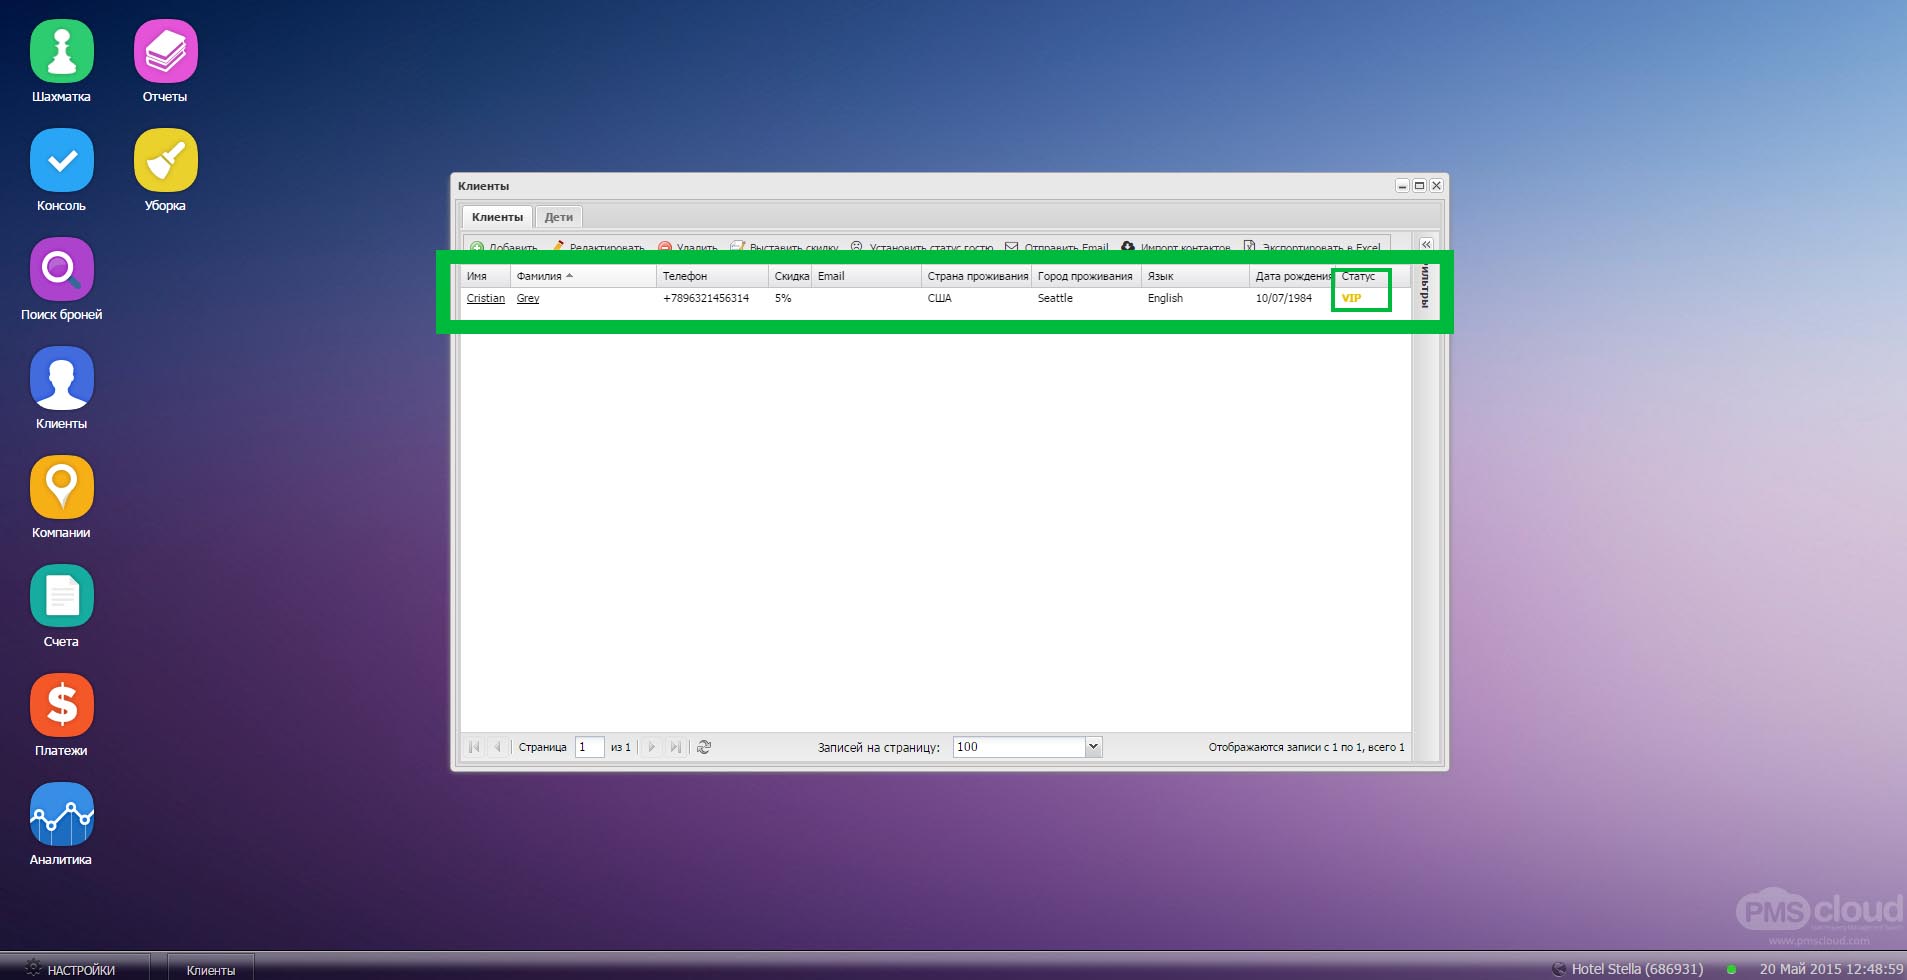Click the taskbar date and time

click(1831, 969)
